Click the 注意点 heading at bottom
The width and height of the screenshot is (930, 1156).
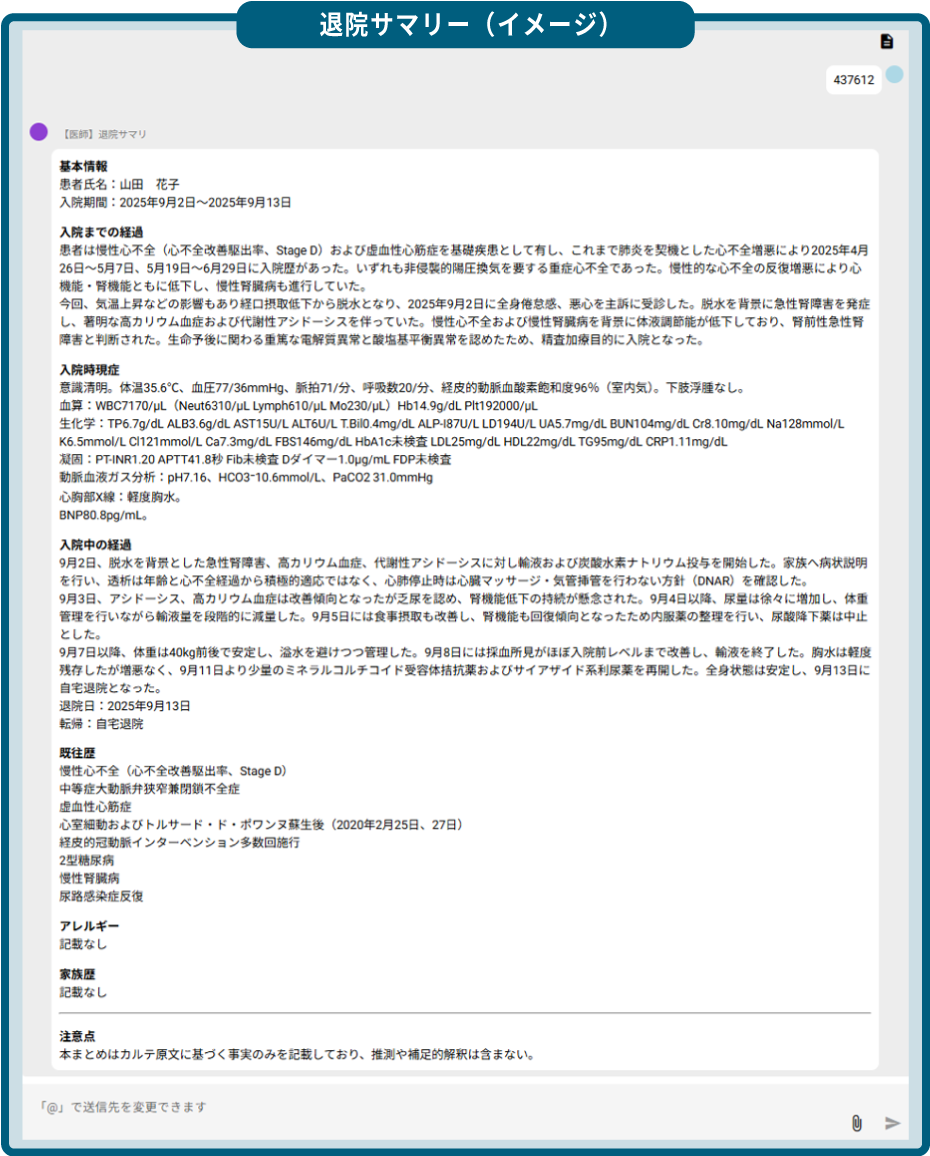click(x=77, y=1036)
